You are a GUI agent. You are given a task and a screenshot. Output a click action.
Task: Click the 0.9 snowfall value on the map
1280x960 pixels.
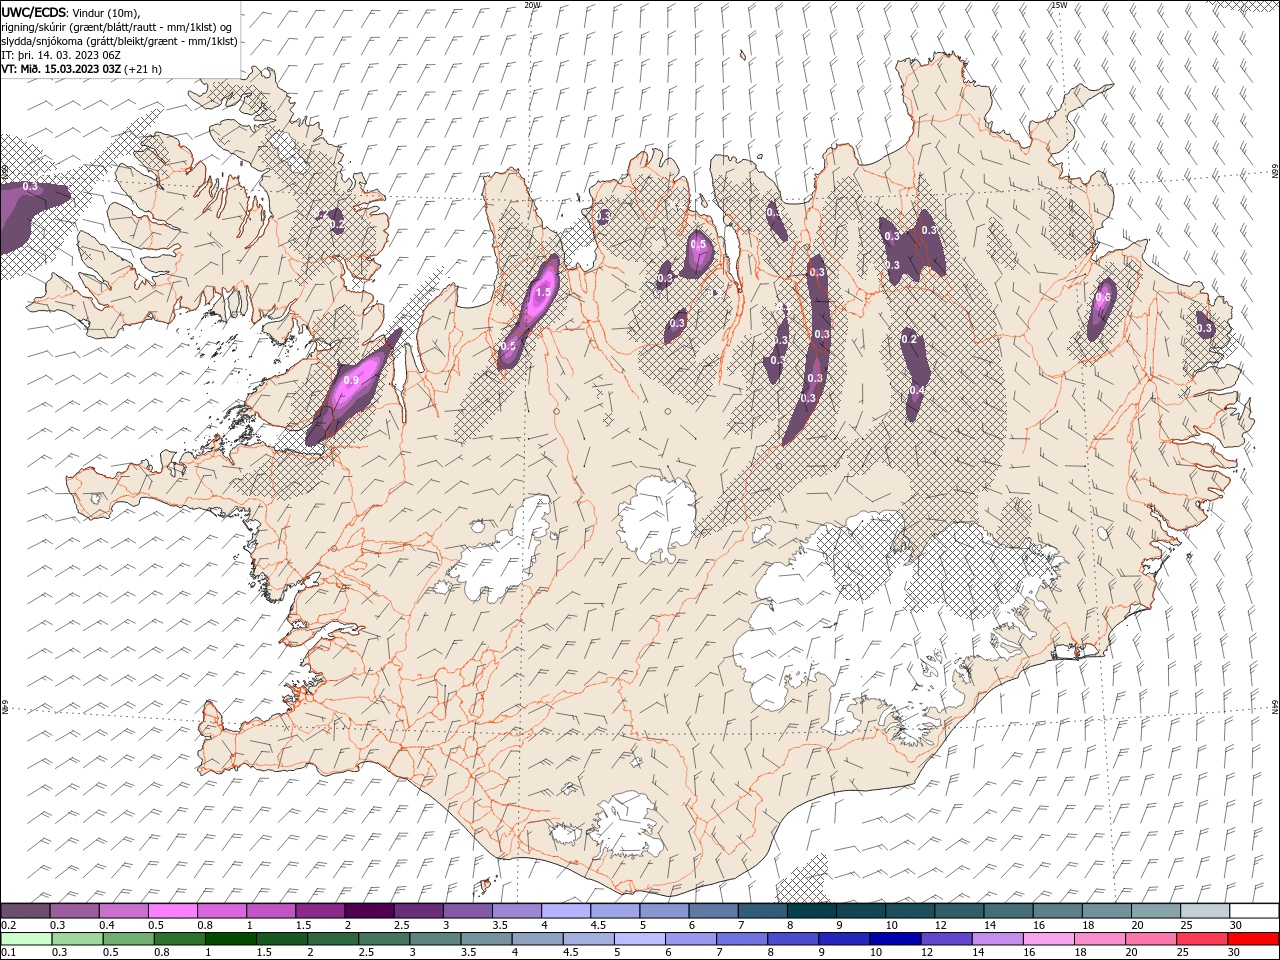[x=351, y=381]
